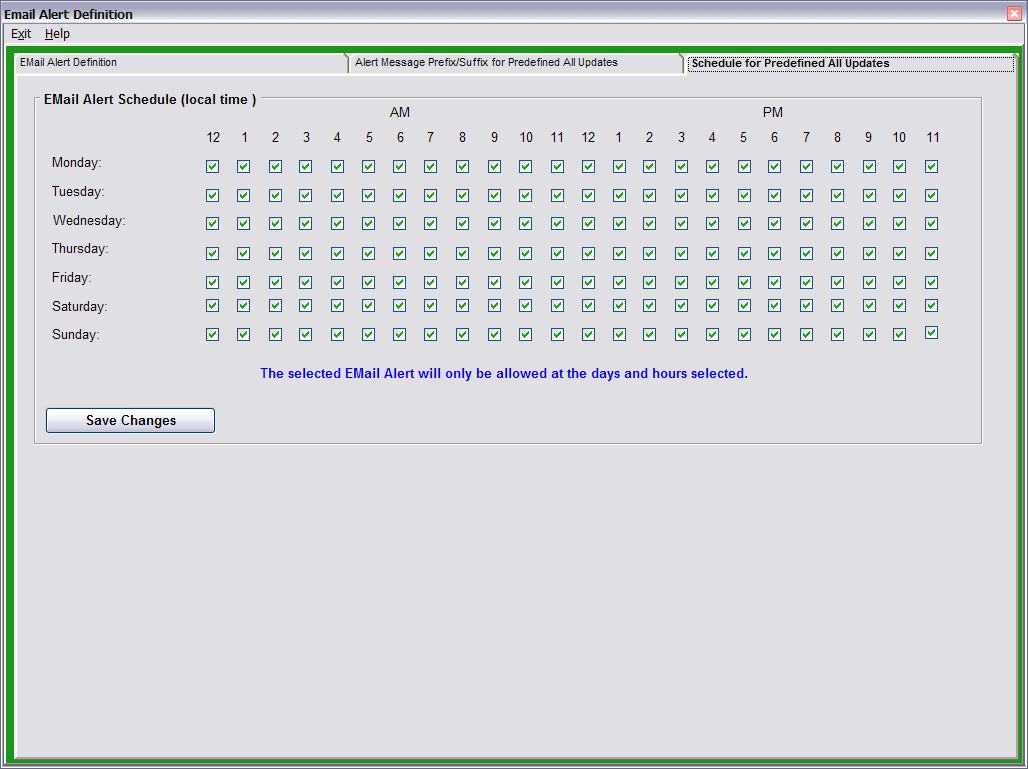Toggle Wednesday 8 AM checkbox
The height and width of the screenshot is (769, 1028).
click(x=462, y=224)
